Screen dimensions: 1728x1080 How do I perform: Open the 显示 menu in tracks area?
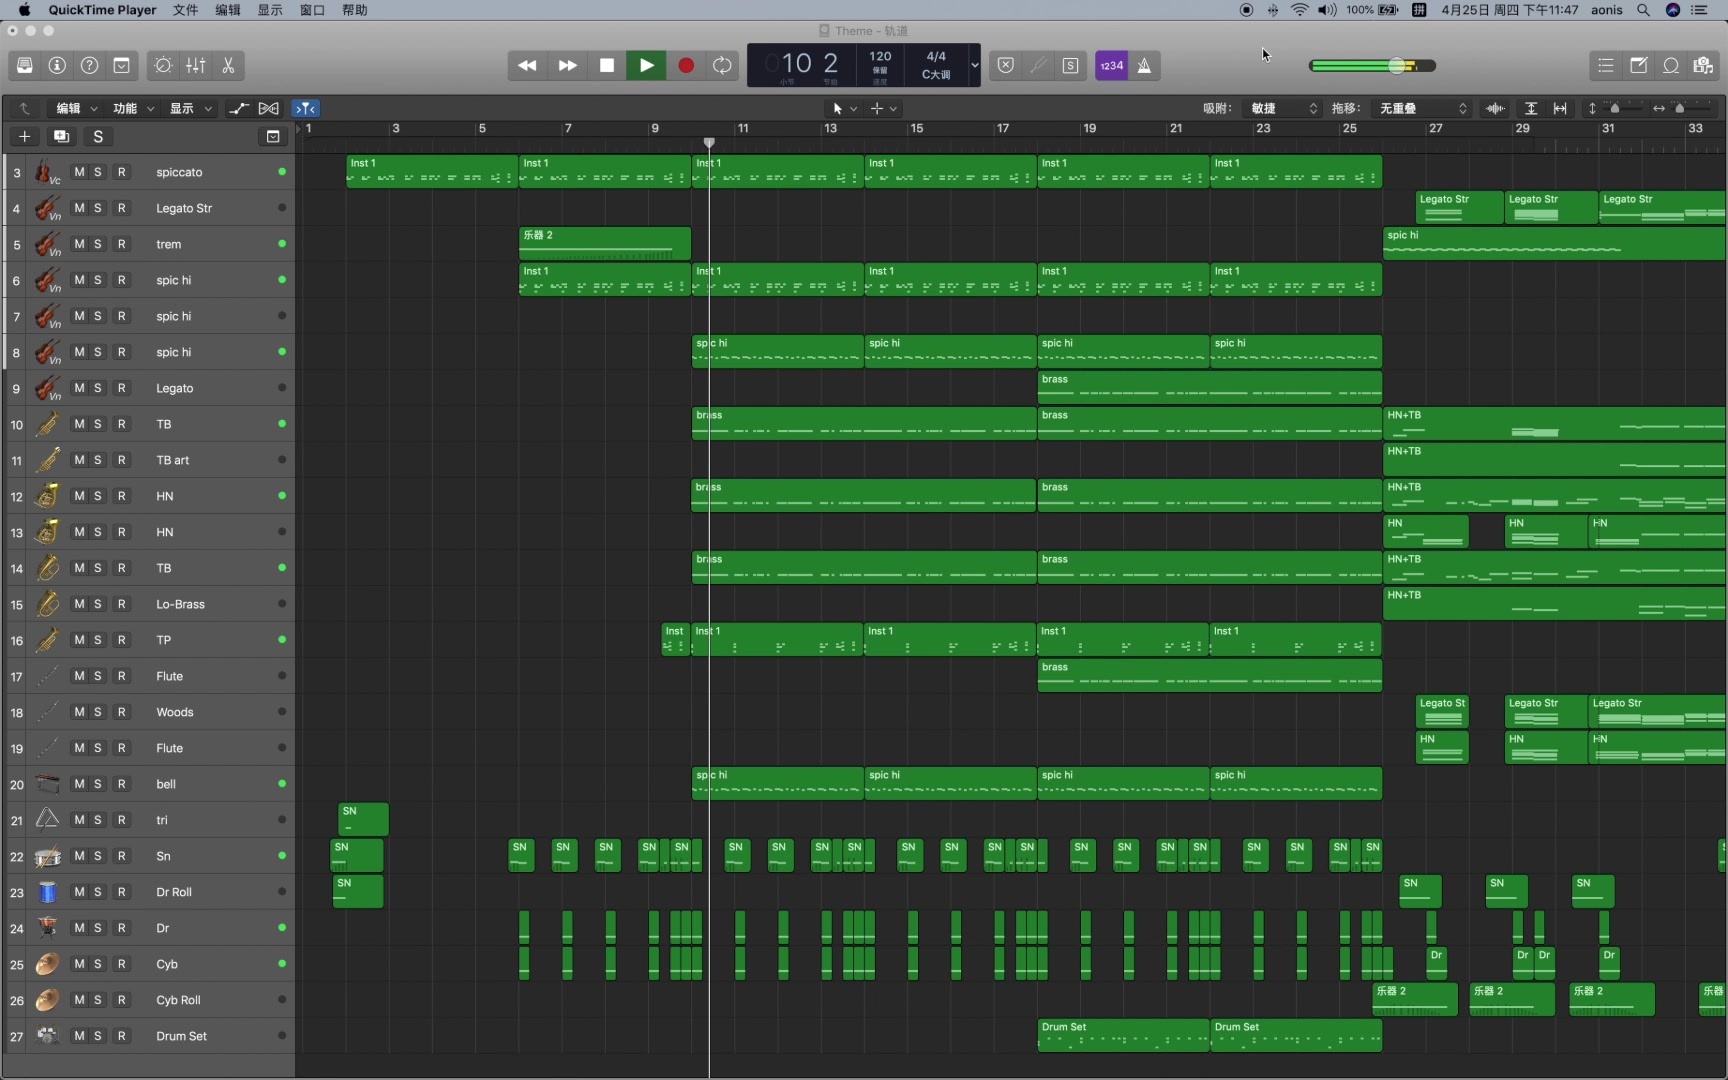[190, 108]
